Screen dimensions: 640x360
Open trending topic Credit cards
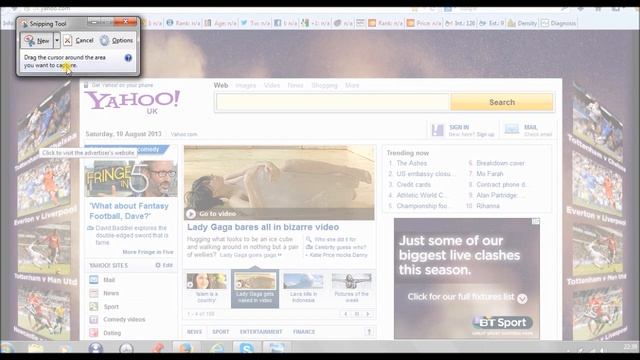[413, 184]
